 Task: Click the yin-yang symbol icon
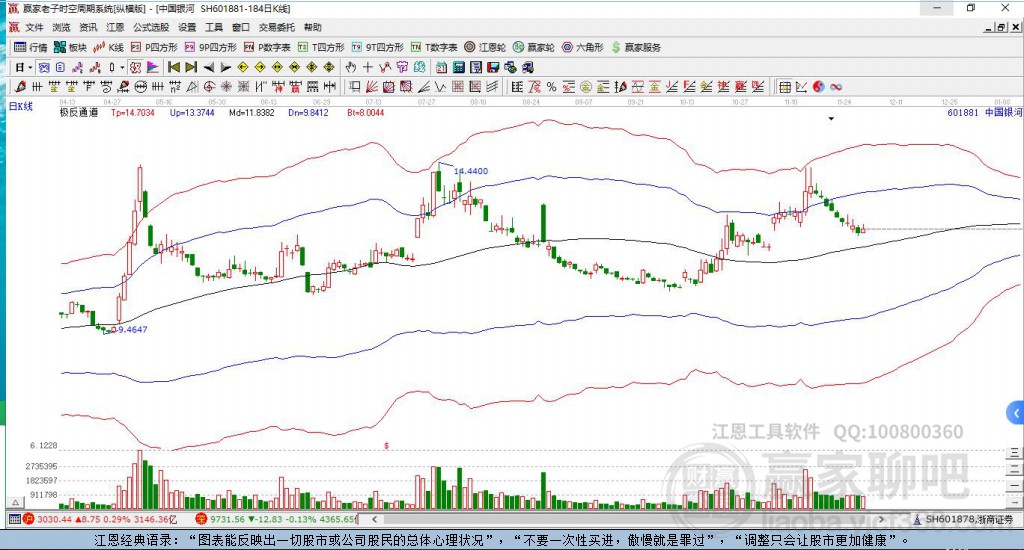click(x=819, y=86)
